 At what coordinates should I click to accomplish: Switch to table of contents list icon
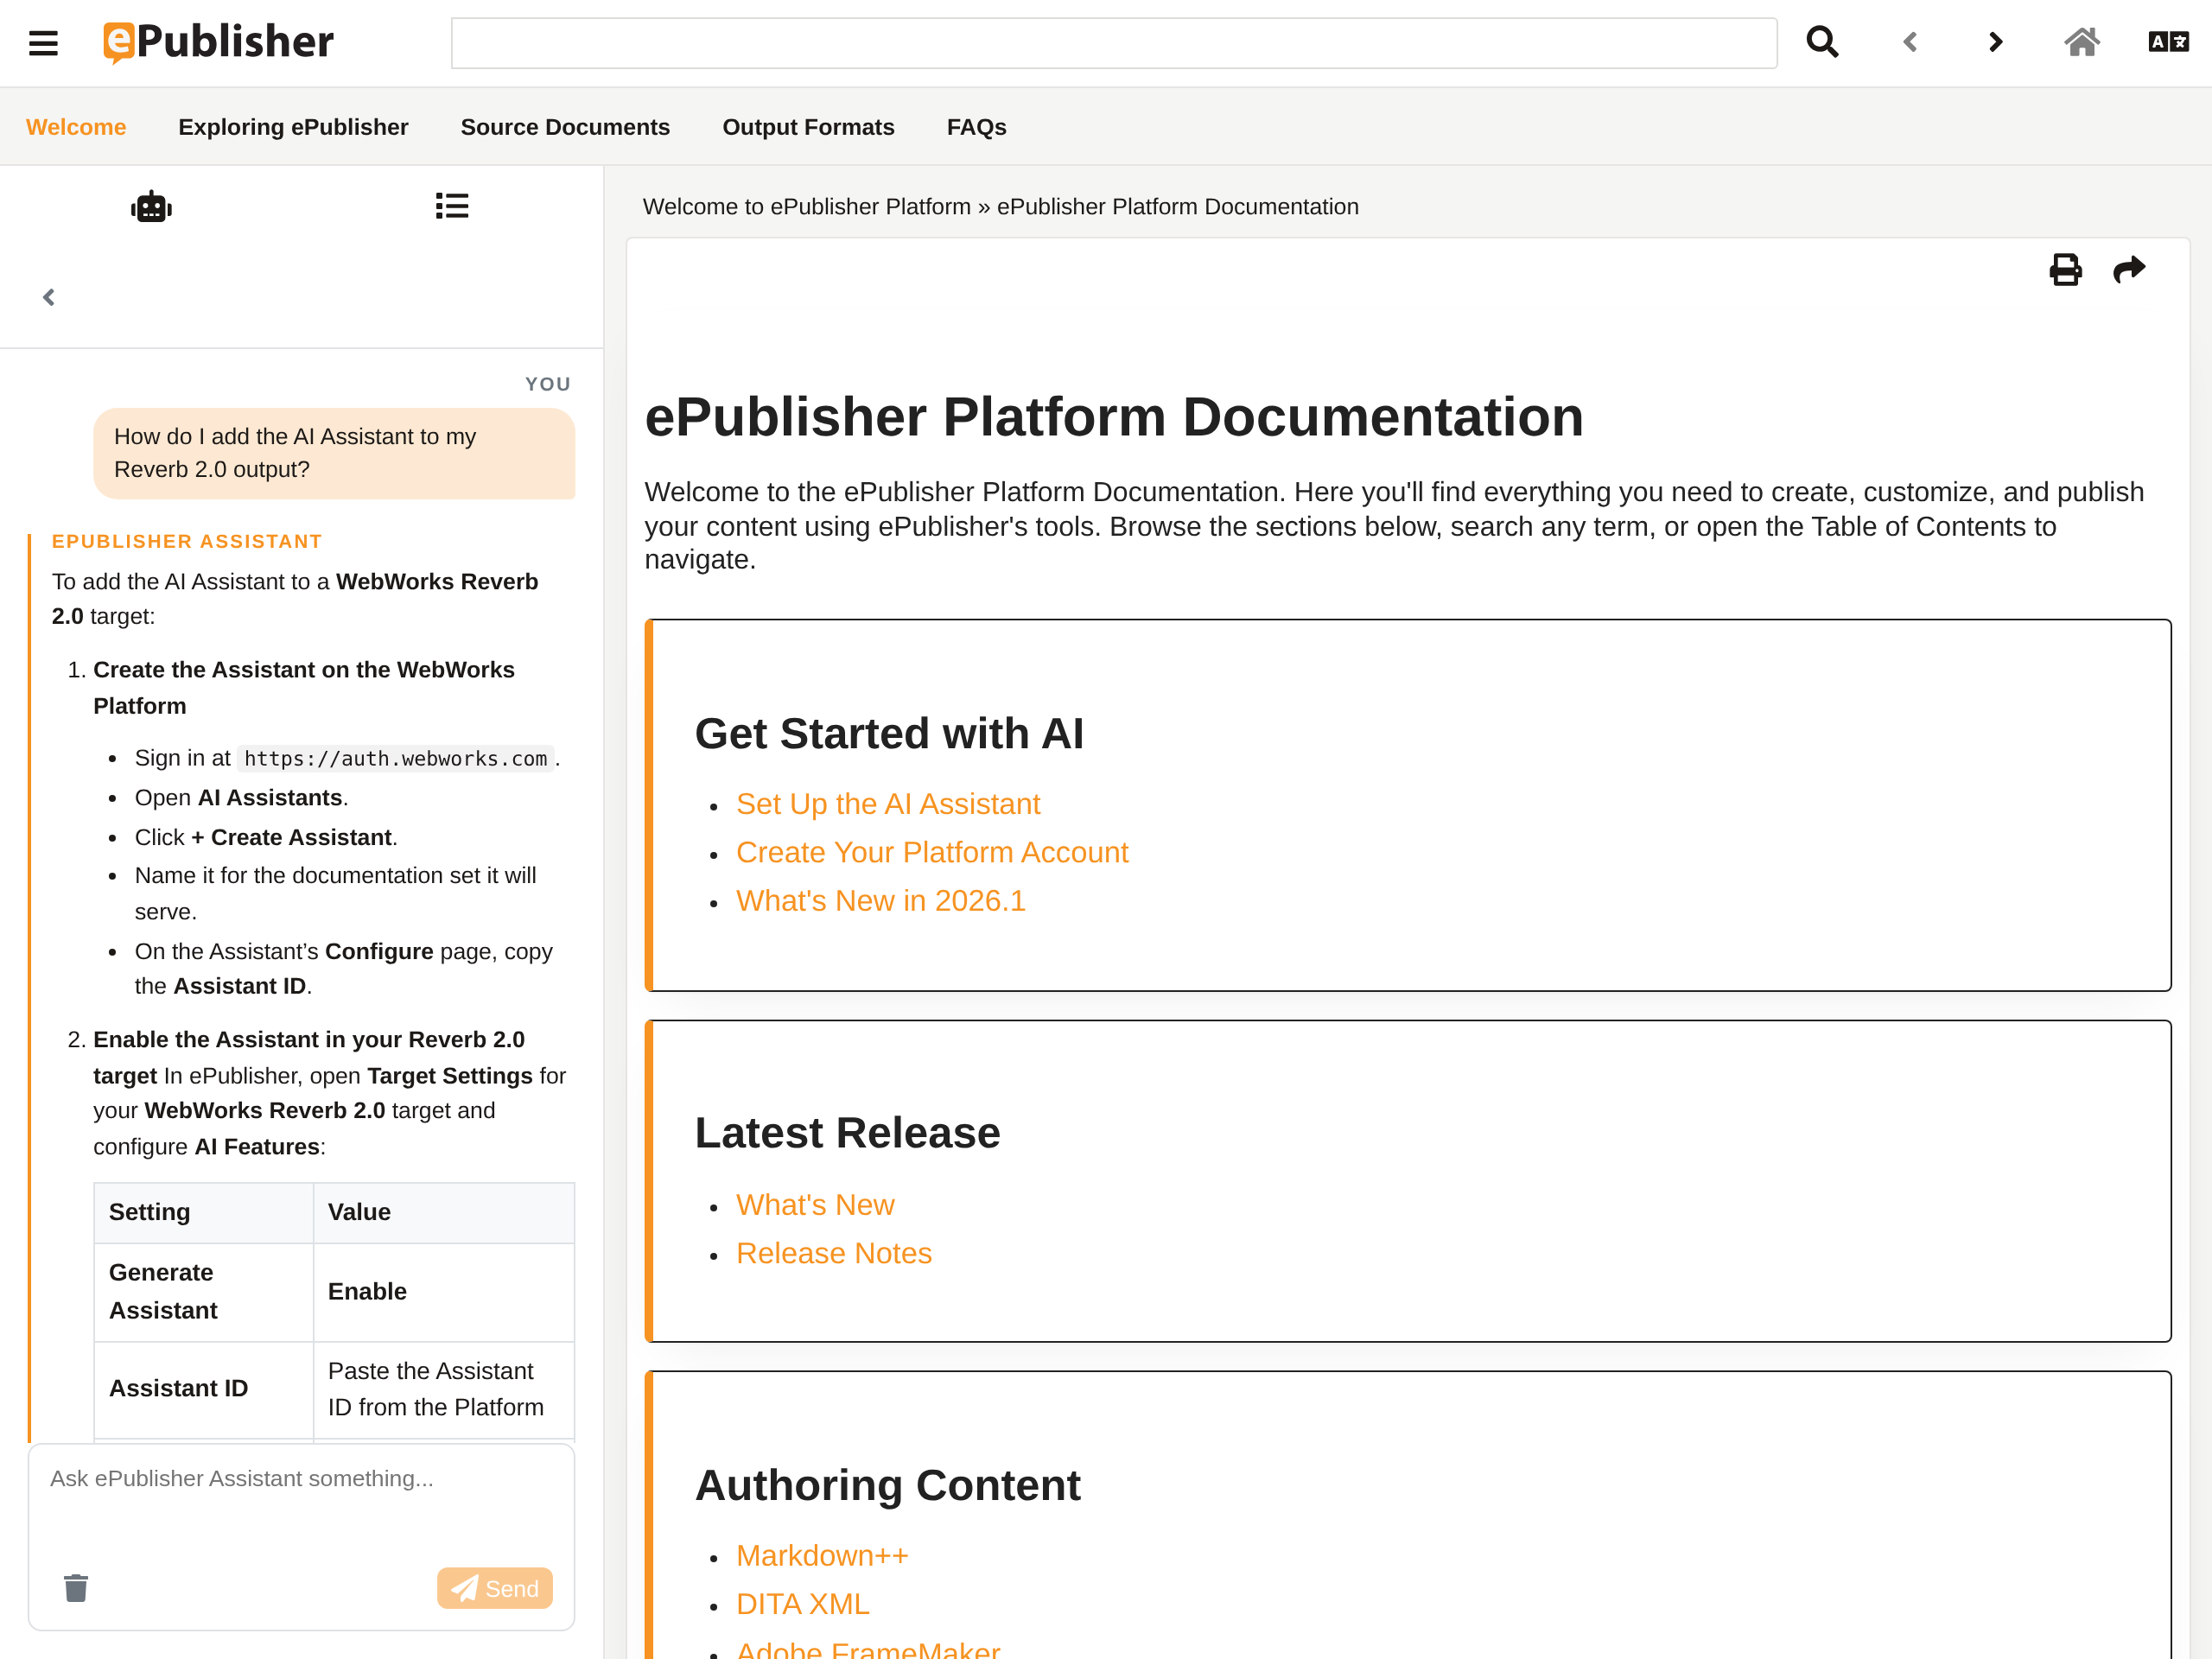pos(452,206)
